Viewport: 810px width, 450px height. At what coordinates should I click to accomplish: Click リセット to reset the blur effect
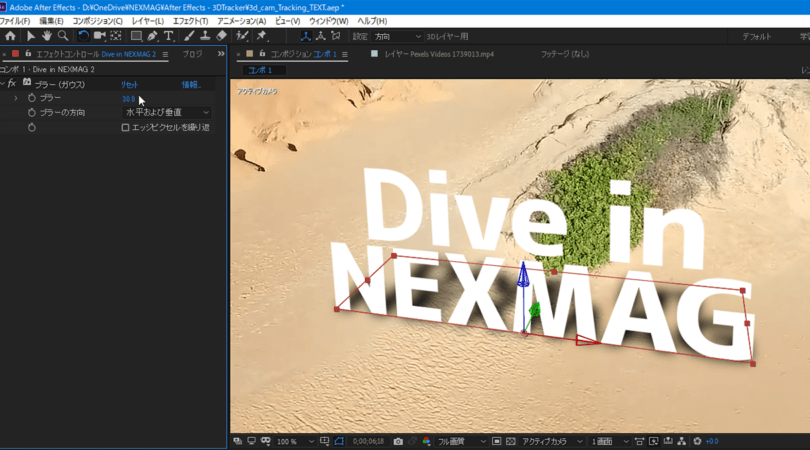pos(130,85)
